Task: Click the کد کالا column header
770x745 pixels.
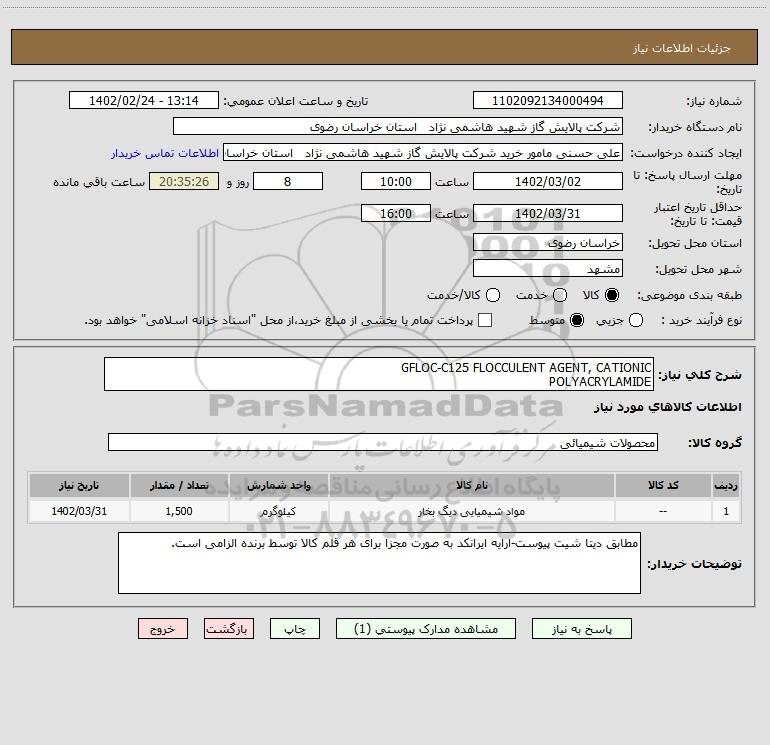Action: [663, 485]
